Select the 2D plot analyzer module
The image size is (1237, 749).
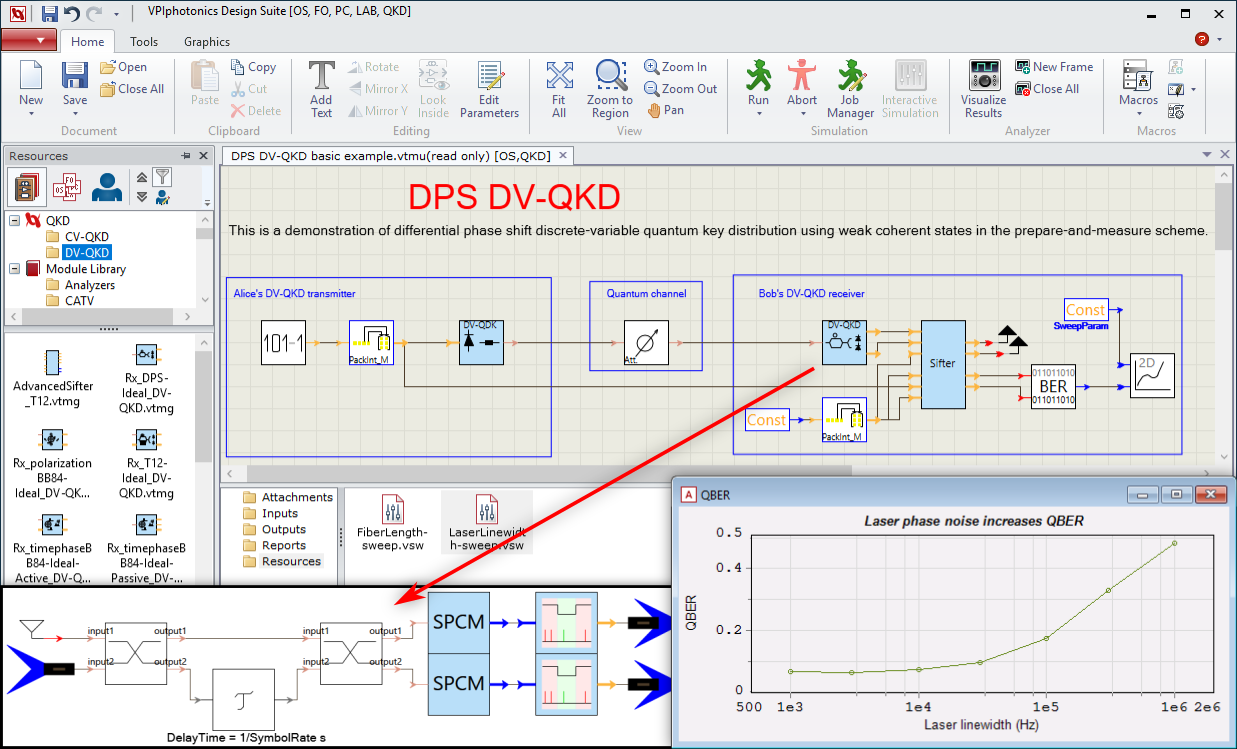point(1153,377)
